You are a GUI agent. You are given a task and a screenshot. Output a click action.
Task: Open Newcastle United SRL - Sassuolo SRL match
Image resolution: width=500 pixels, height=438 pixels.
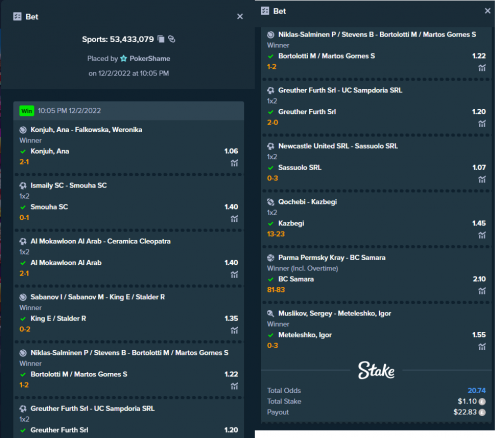coord(338,146)
